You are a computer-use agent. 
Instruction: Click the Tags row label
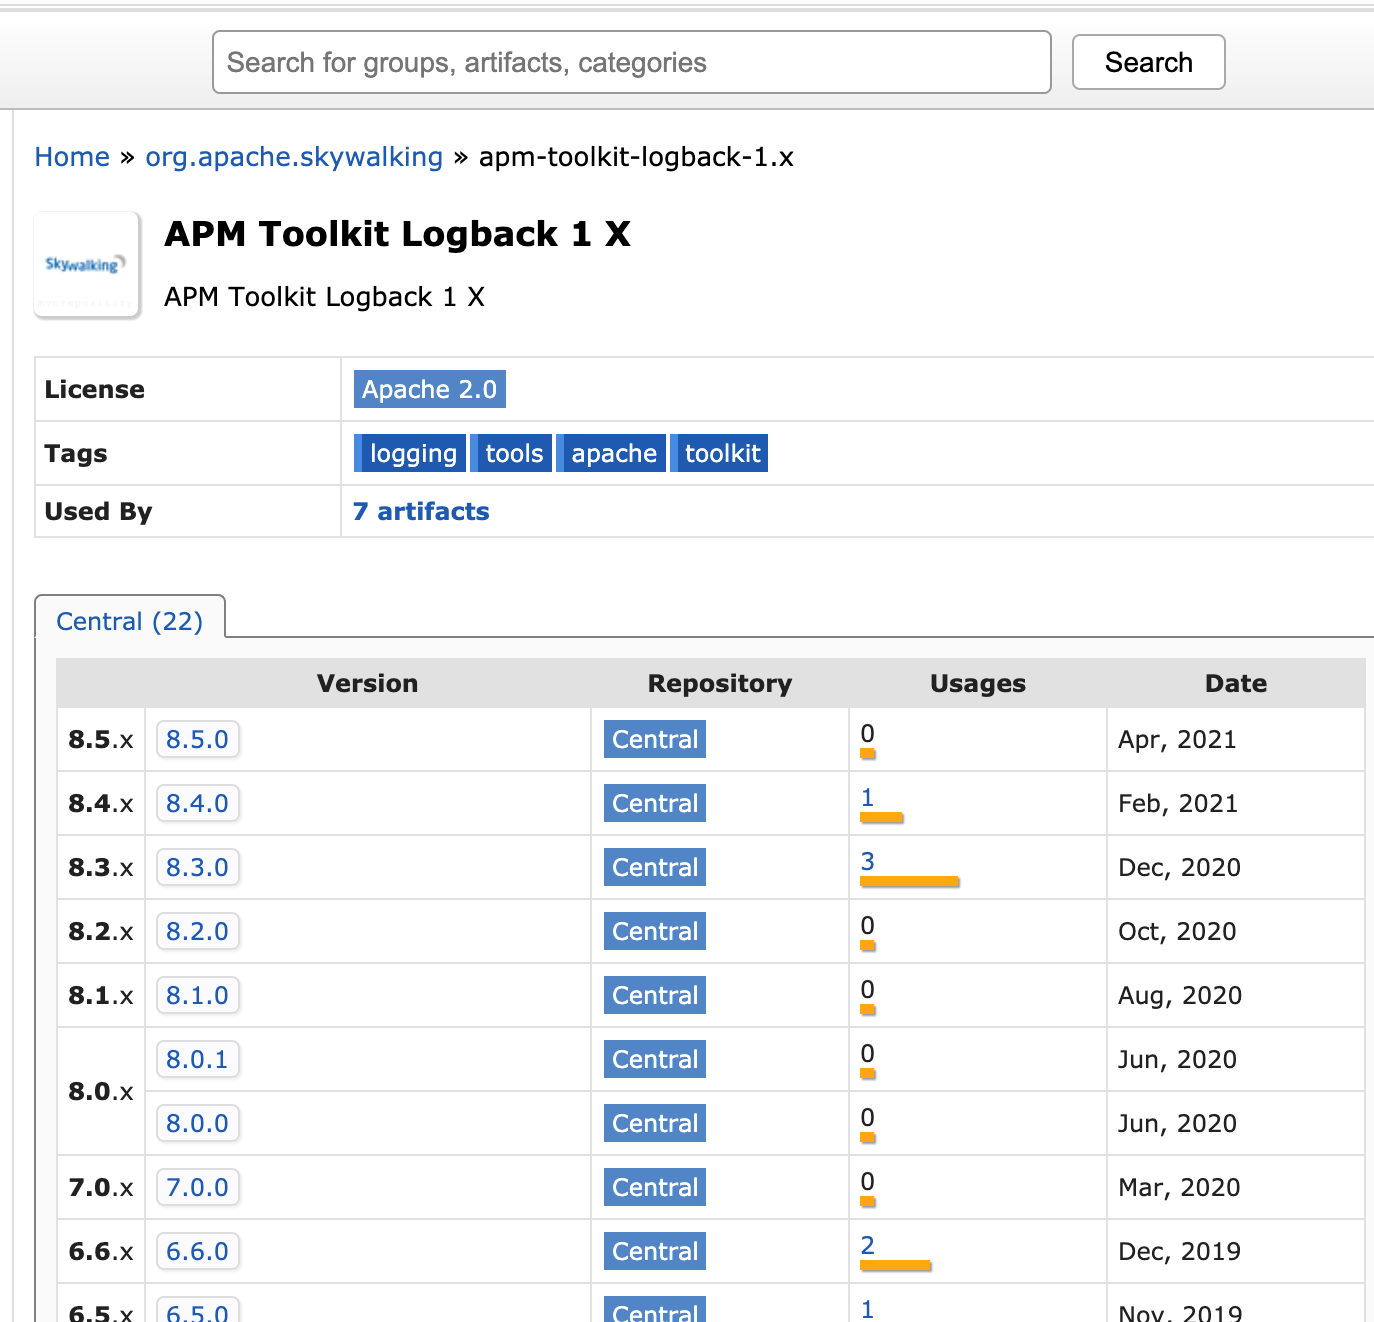pos(76,453)
